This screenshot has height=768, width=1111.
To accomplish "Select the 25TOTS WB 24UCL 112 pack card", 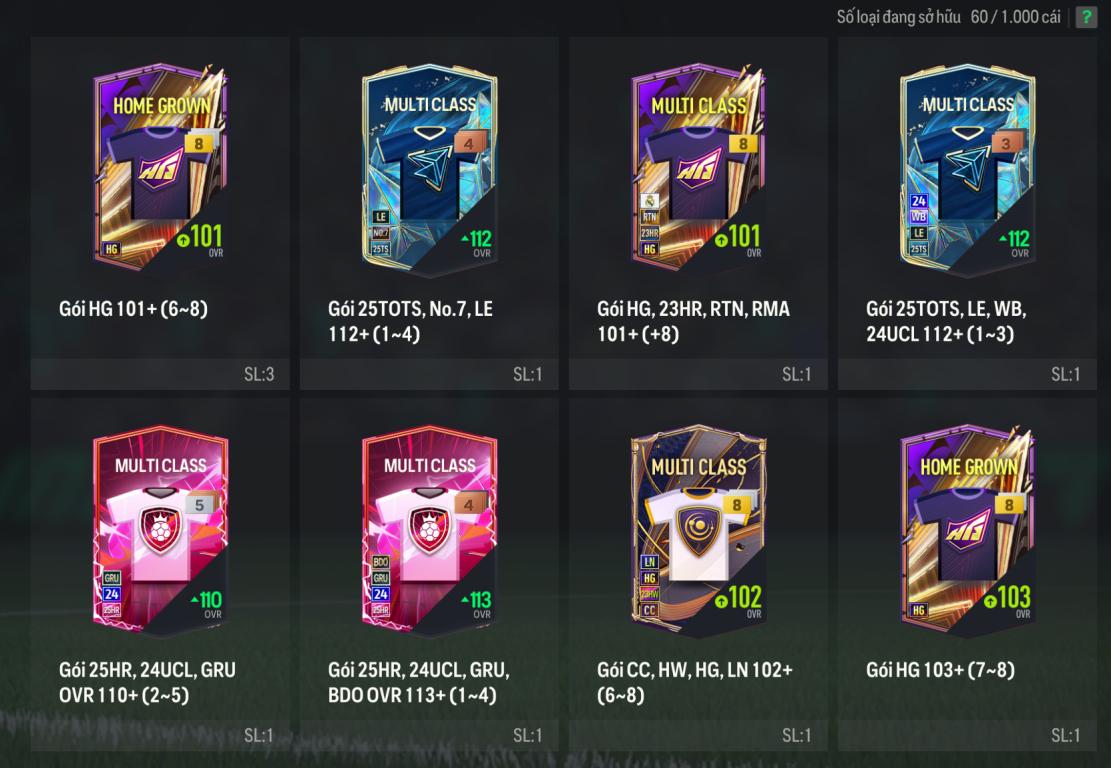I will point(967,170).
